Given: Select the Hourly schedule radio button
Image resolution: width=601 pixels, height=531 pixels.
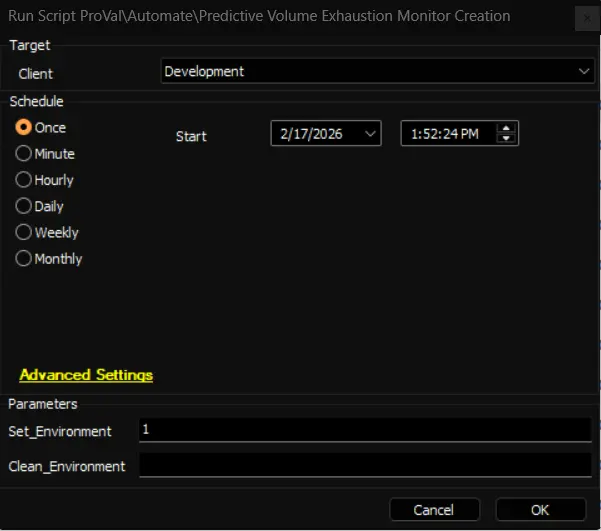Looking at the screenshot, I should [x=23, y=180].
